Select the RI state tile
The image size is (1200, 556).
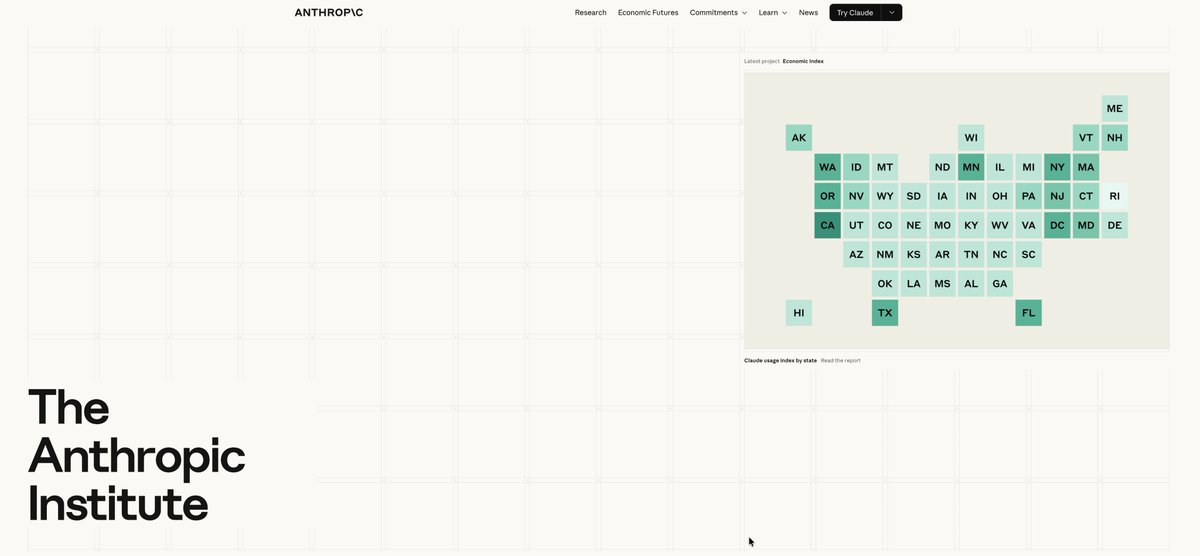coord(1115,196)
